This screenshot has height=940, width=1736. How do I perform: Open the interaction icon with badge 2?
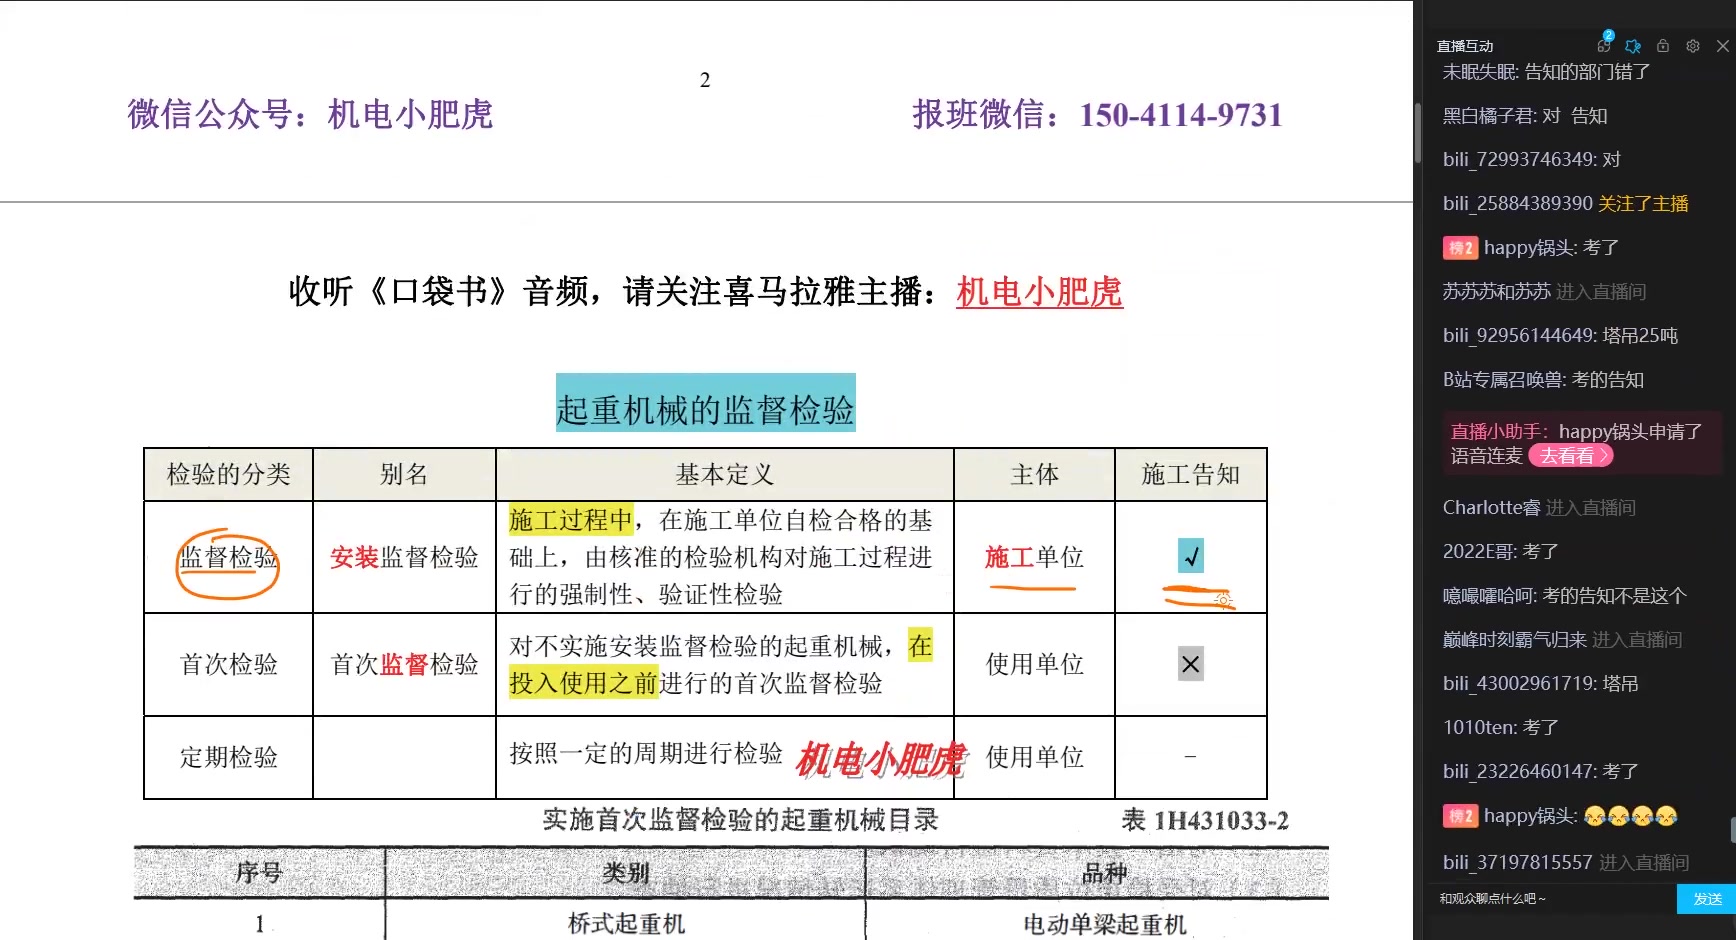coord(1604,44)
